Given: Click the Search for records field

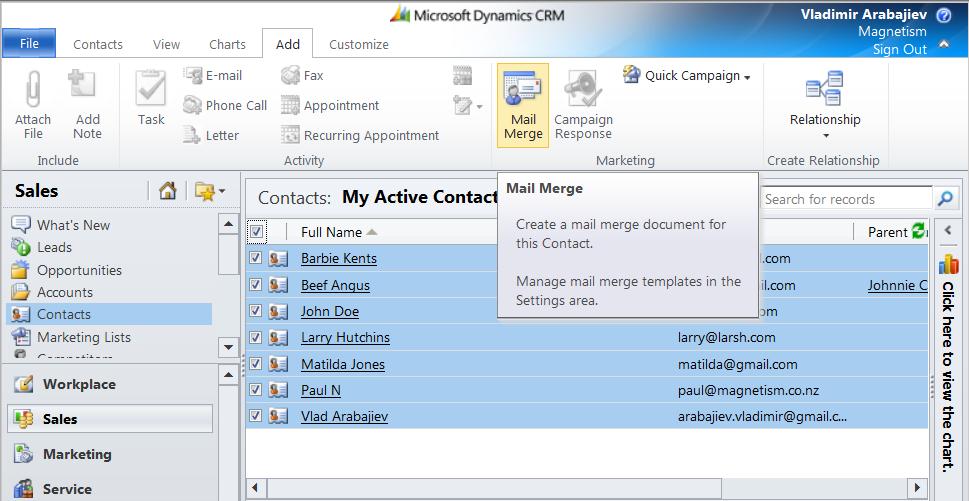Looking at the screenshot, I should click(x=845, y=199).
